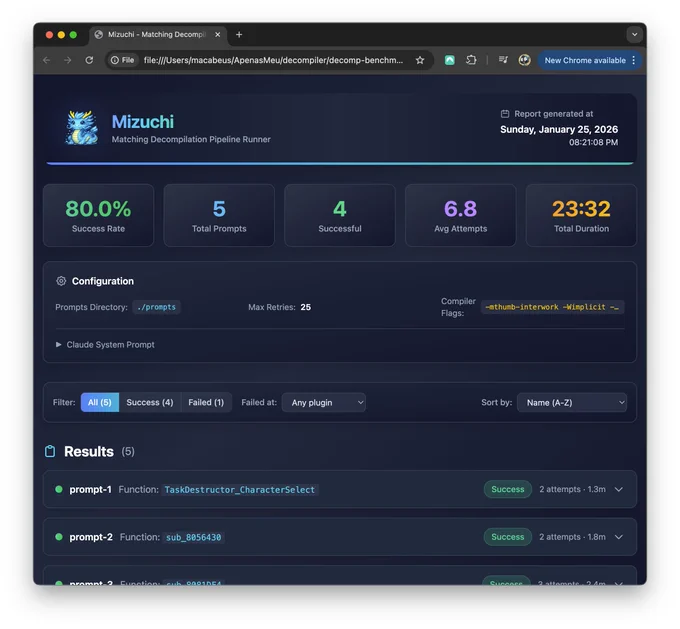Open the Extensions puzzle-piece menu
The image size is (680, 629).
click(x=471, y=60)
